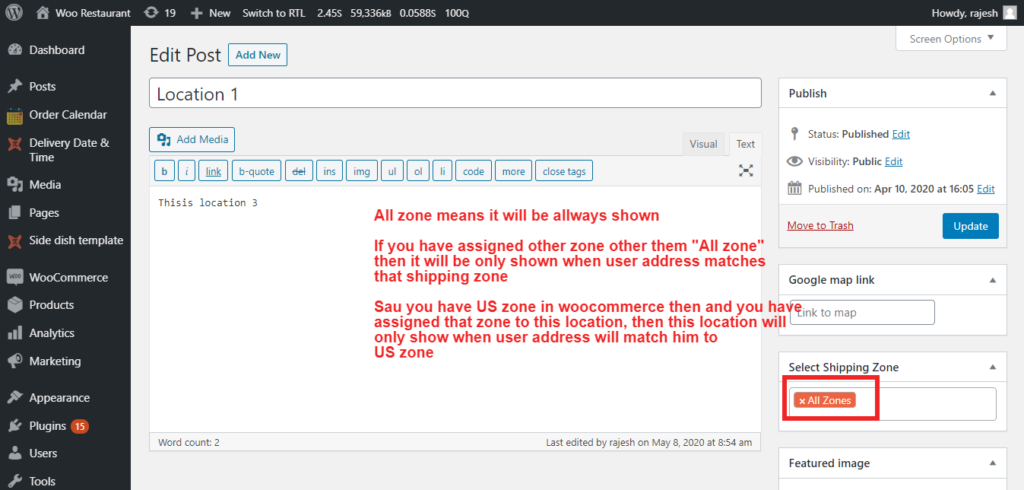Screen dimensions: 1024x490
Task: Click the Link to map field
Action: point(862,313)
